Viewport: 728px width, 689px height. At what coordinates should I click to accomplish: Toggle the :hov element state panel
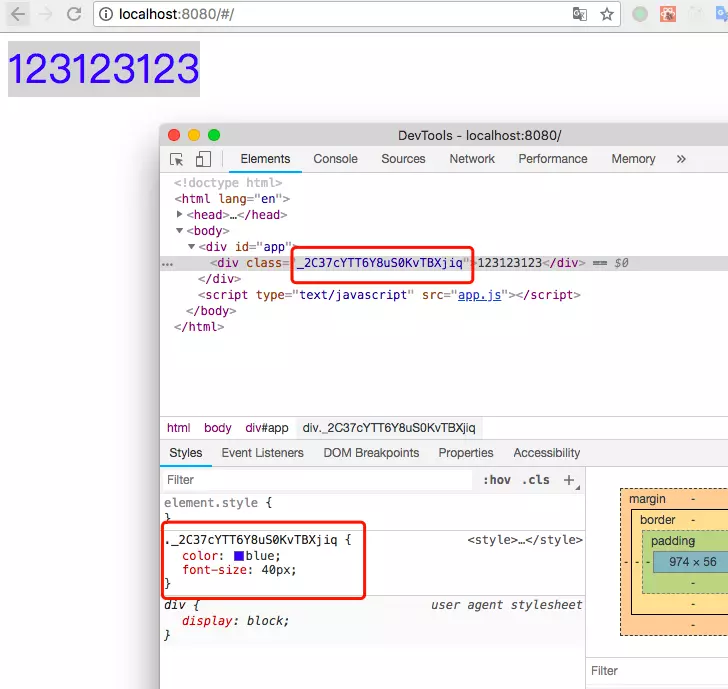click(496, 480)
